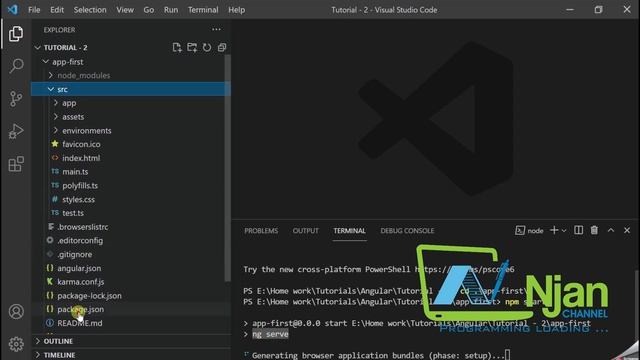The height and width of the screenshot is (360, 640).
Task: Open the Extensions view icon
Action: (x=16, y=164)
